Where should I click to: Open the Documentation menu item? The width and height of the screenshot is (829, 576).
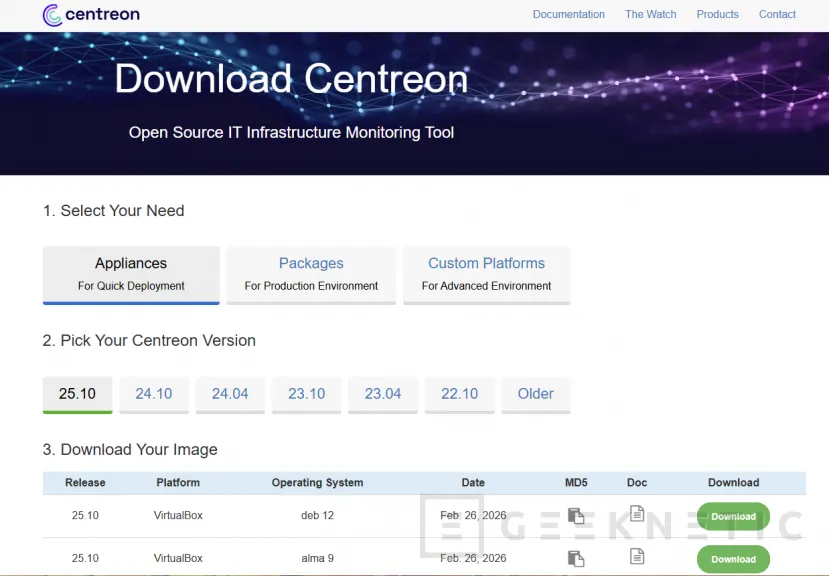pos(568,14)
